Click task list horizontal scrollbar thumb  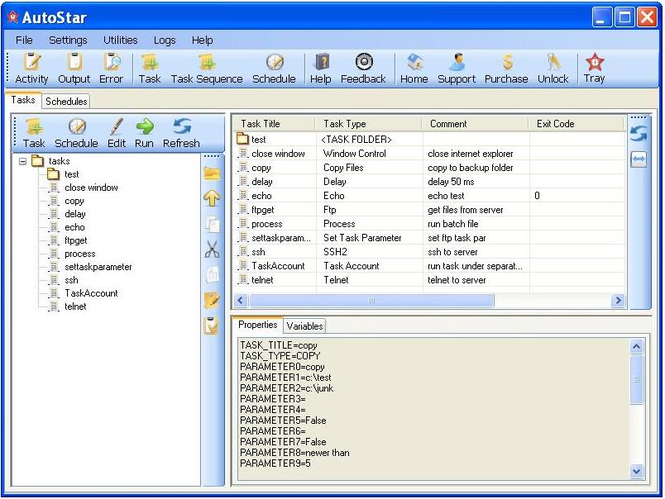[x=372, y=301]
